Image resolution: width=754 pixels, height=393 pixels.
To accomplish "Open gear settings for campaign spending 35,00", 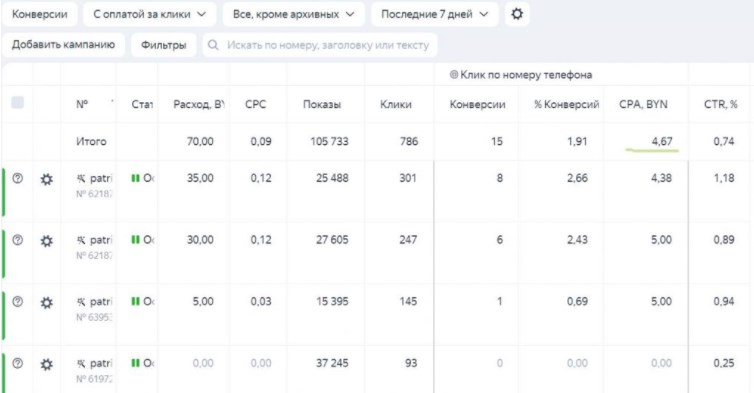I will pyautogui.click(x=47, y=179).
